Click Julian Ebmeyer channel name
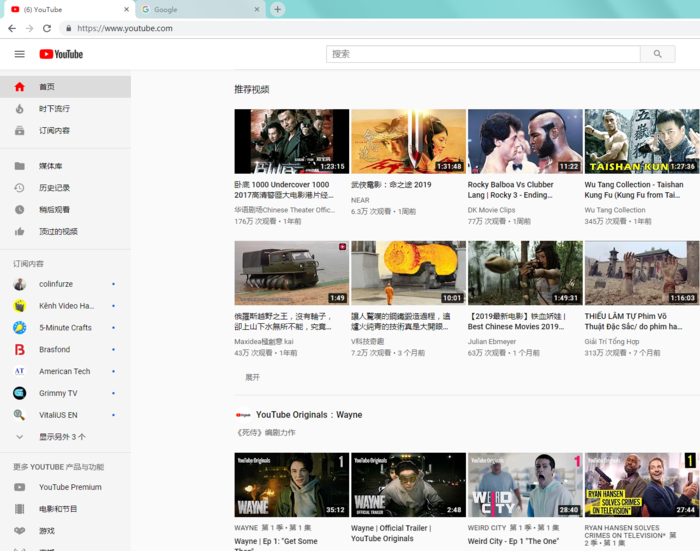 492,342
